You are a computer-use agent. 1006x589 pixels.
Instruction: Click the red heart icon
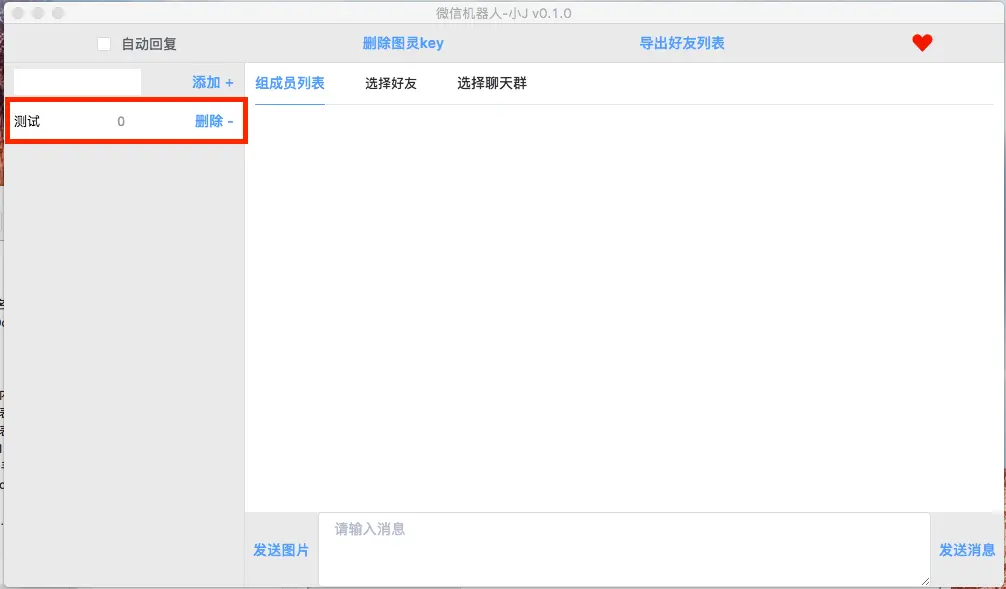[x=921, y=43]
